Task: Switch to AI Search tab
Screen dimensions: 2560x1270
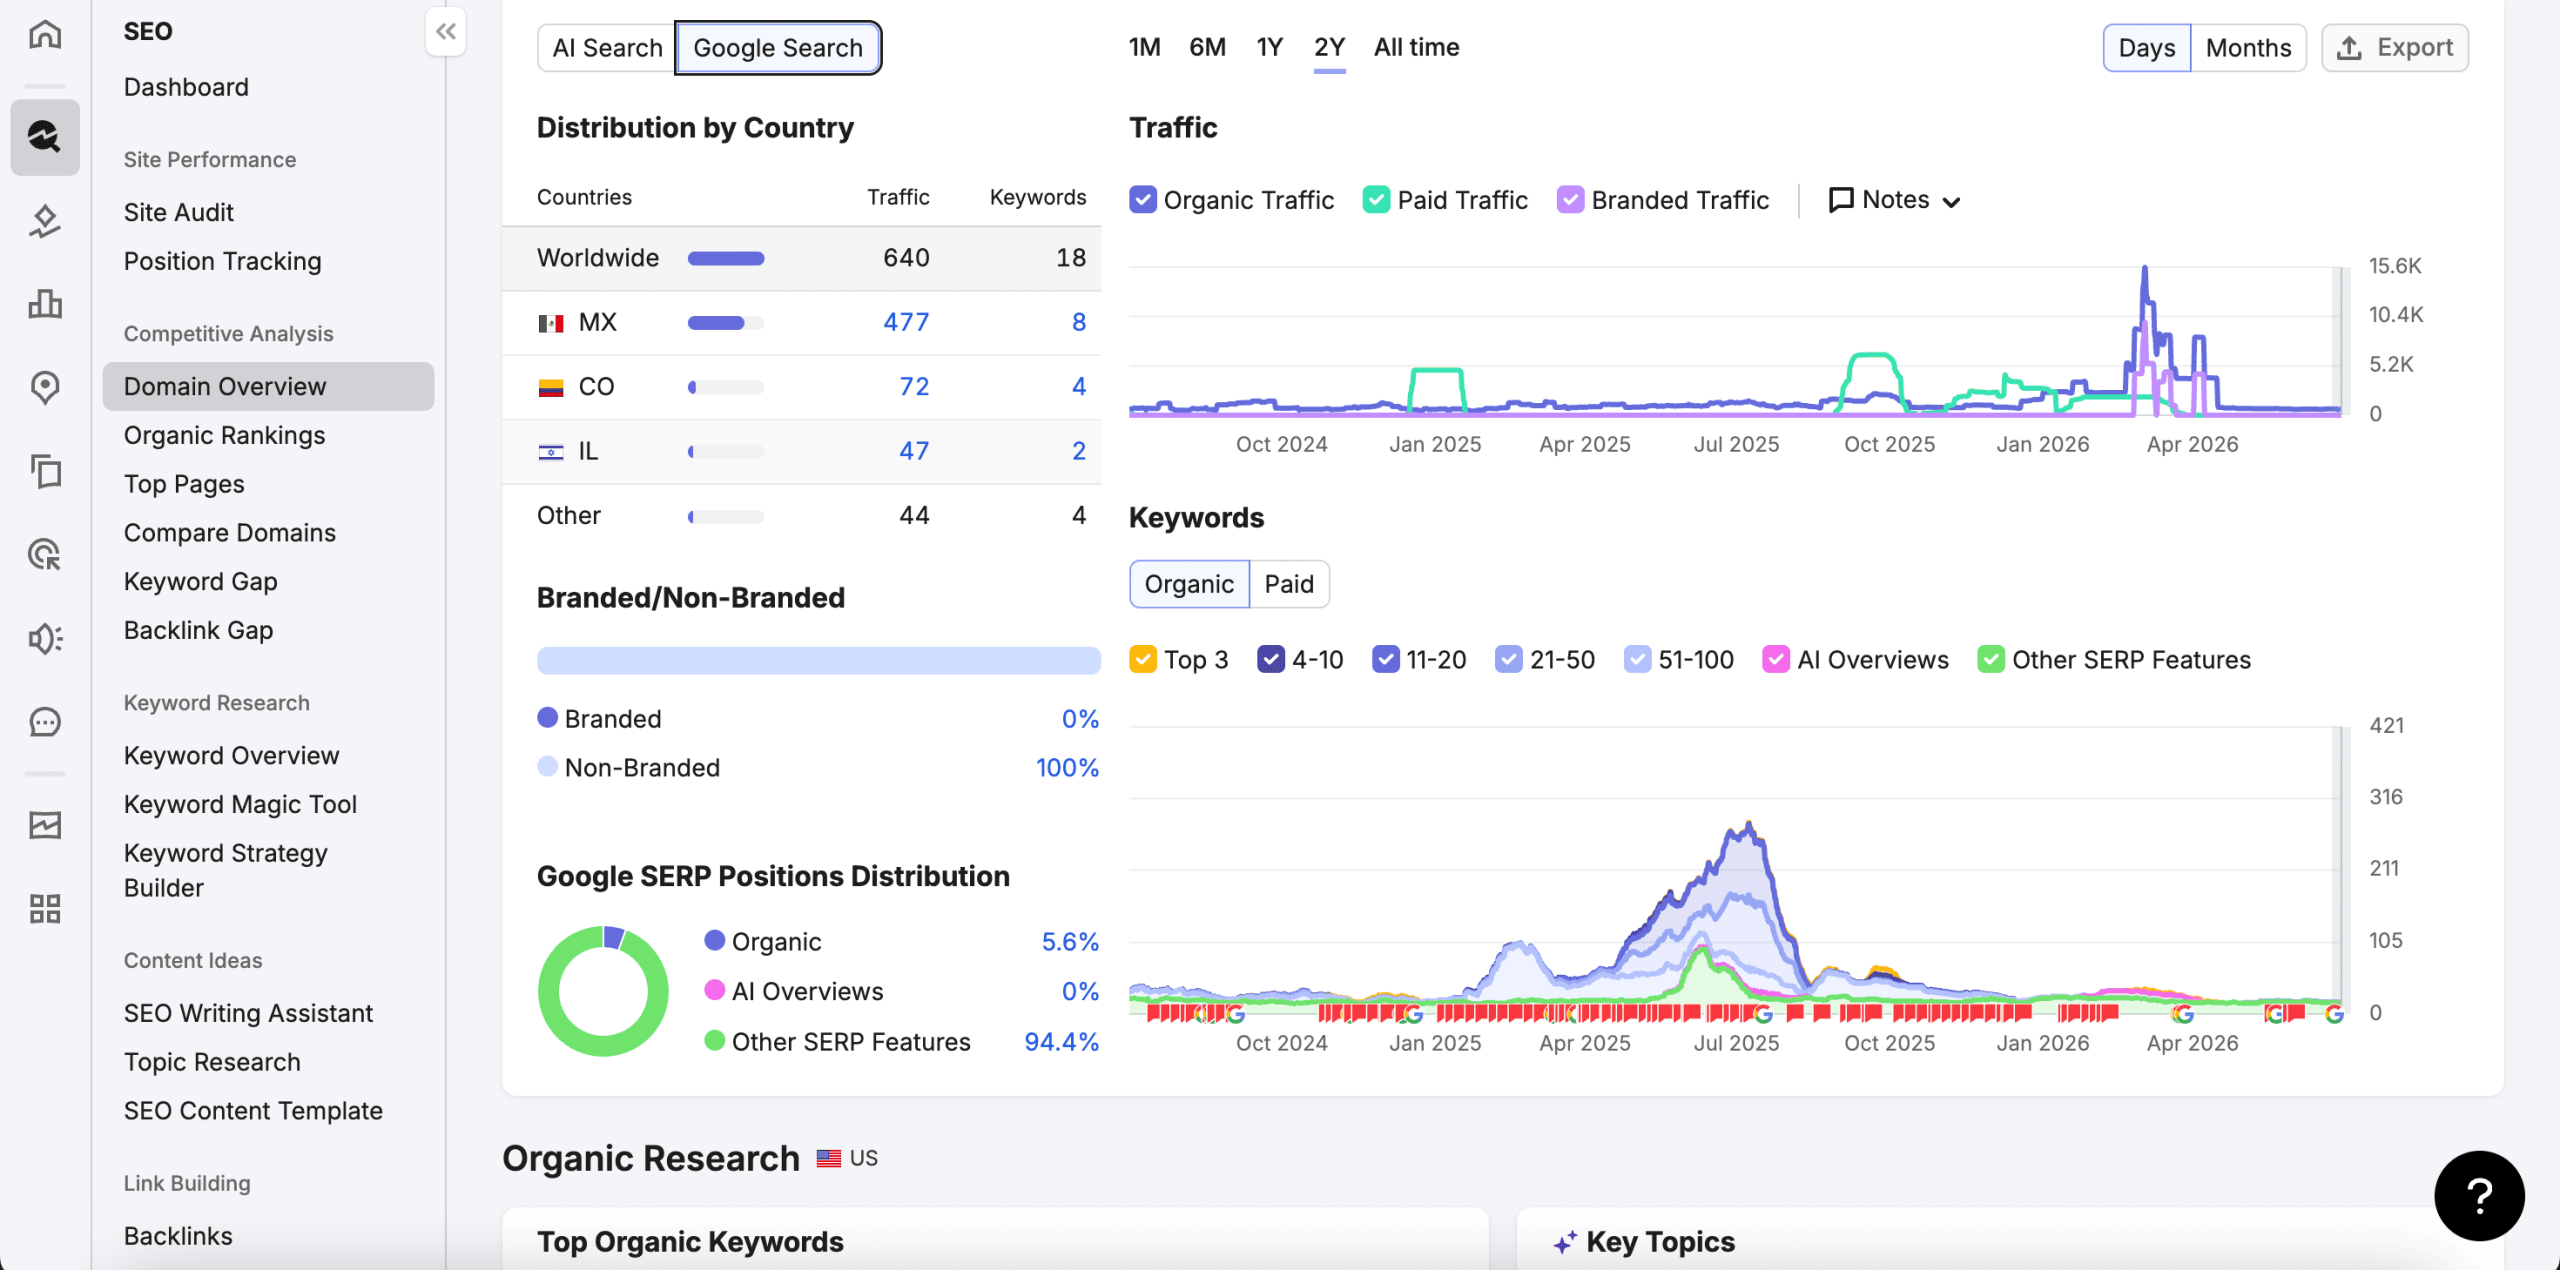Action: click(x=607, y=48)
